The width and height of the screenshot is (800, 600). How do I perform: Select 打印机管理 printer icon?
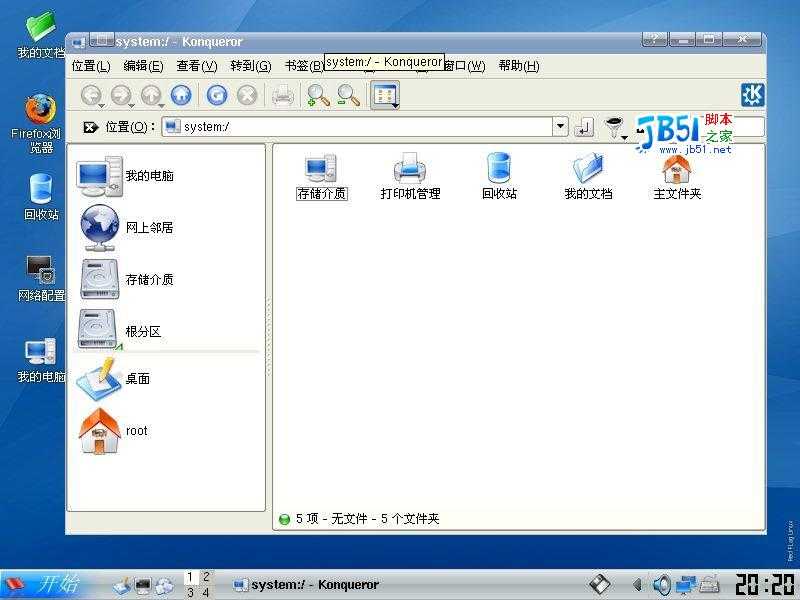[410, 177]
